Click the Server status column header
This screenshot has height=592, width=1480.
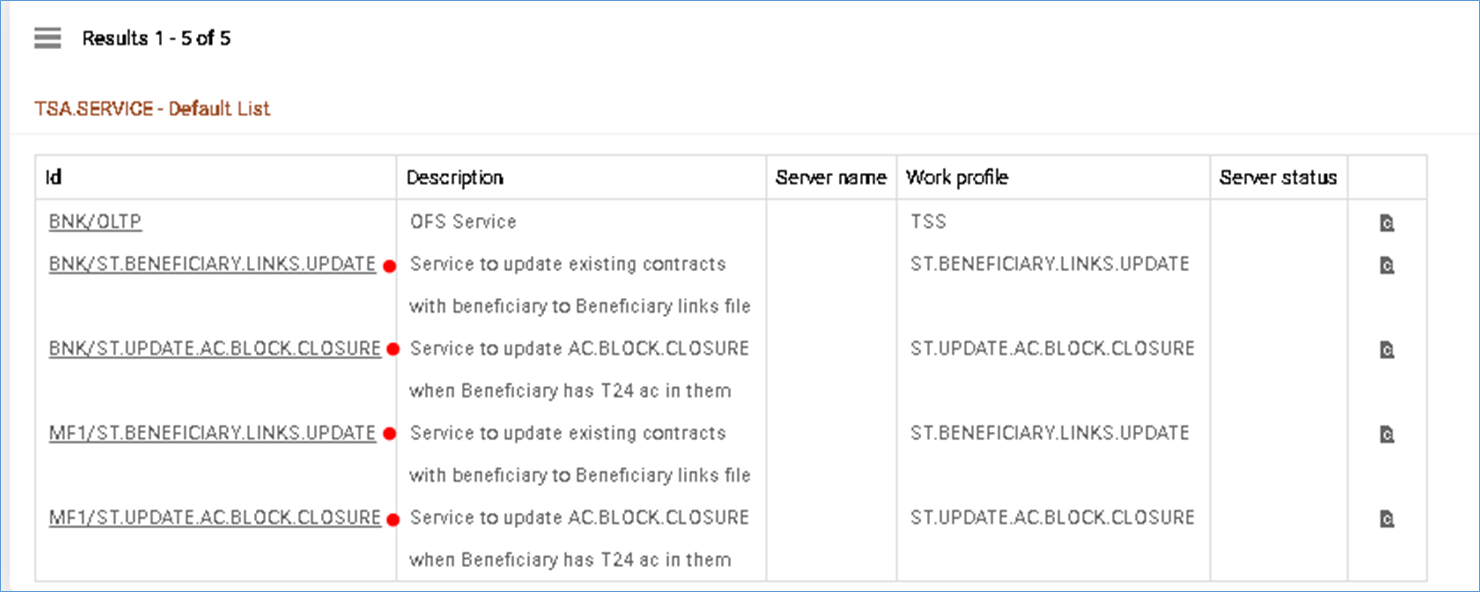(x=1277, y=178)
